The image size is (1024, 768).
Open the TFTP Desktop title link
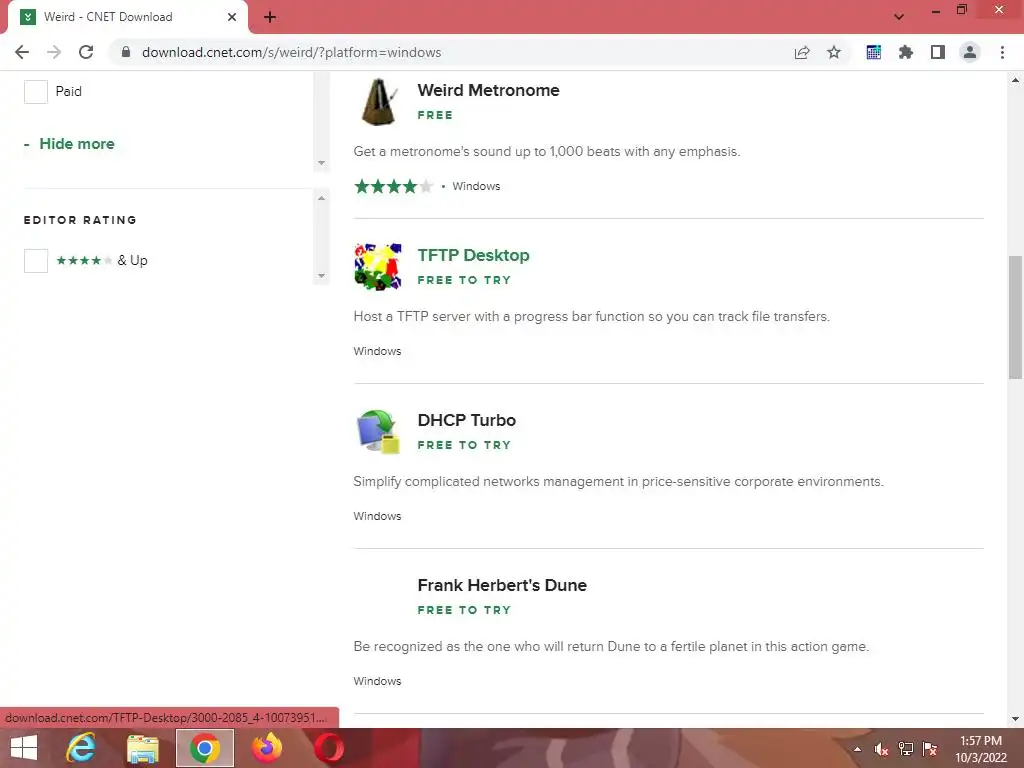click(473, 255)
